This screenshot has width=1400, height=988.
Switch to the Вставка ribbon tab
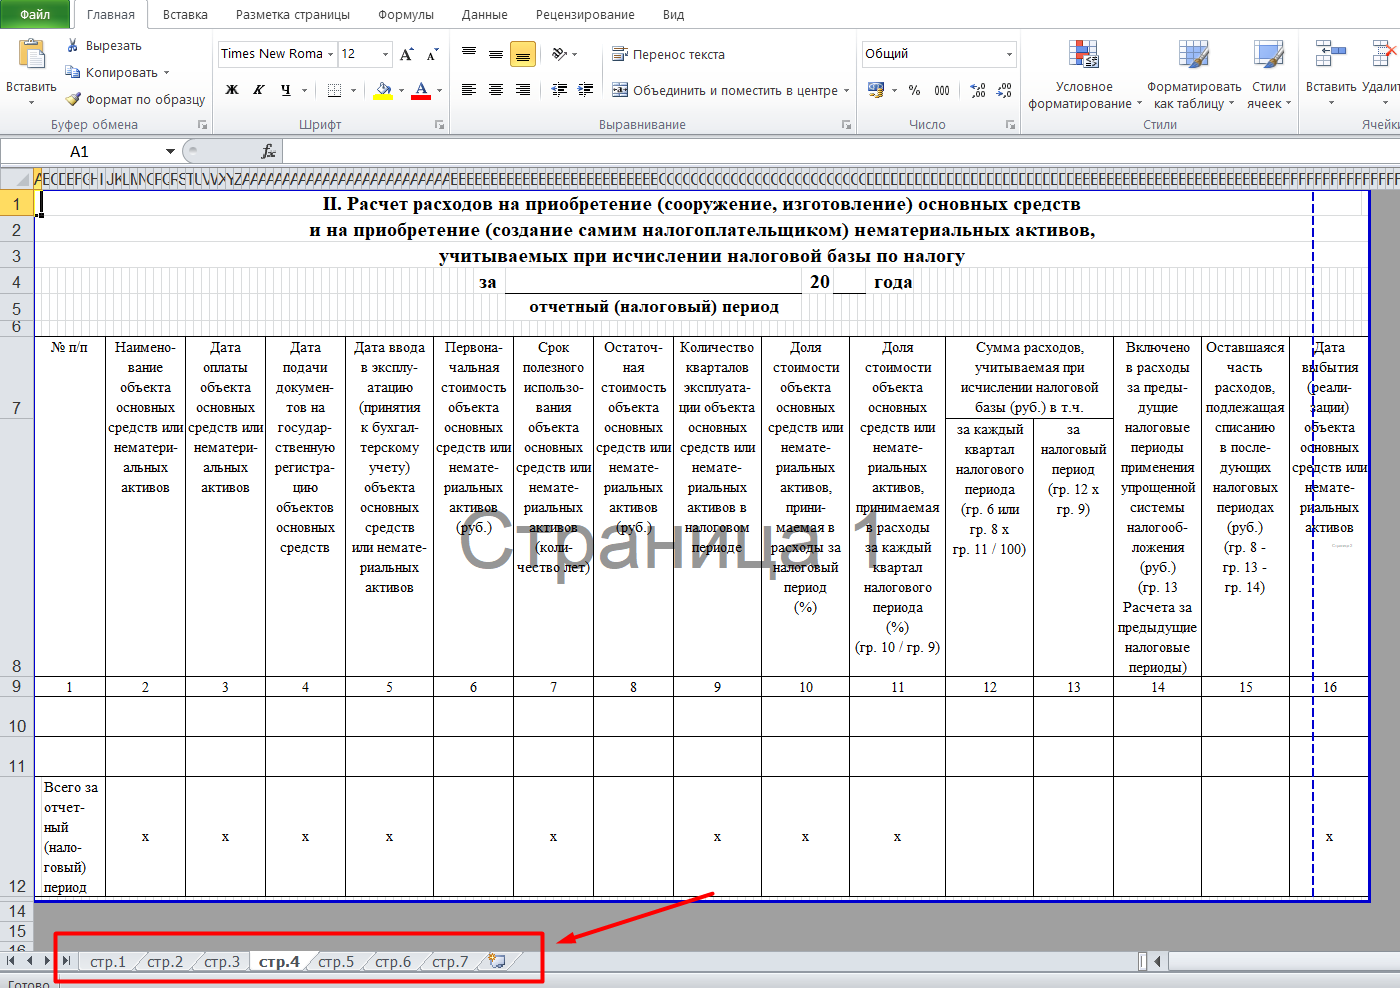coord(185,15)
